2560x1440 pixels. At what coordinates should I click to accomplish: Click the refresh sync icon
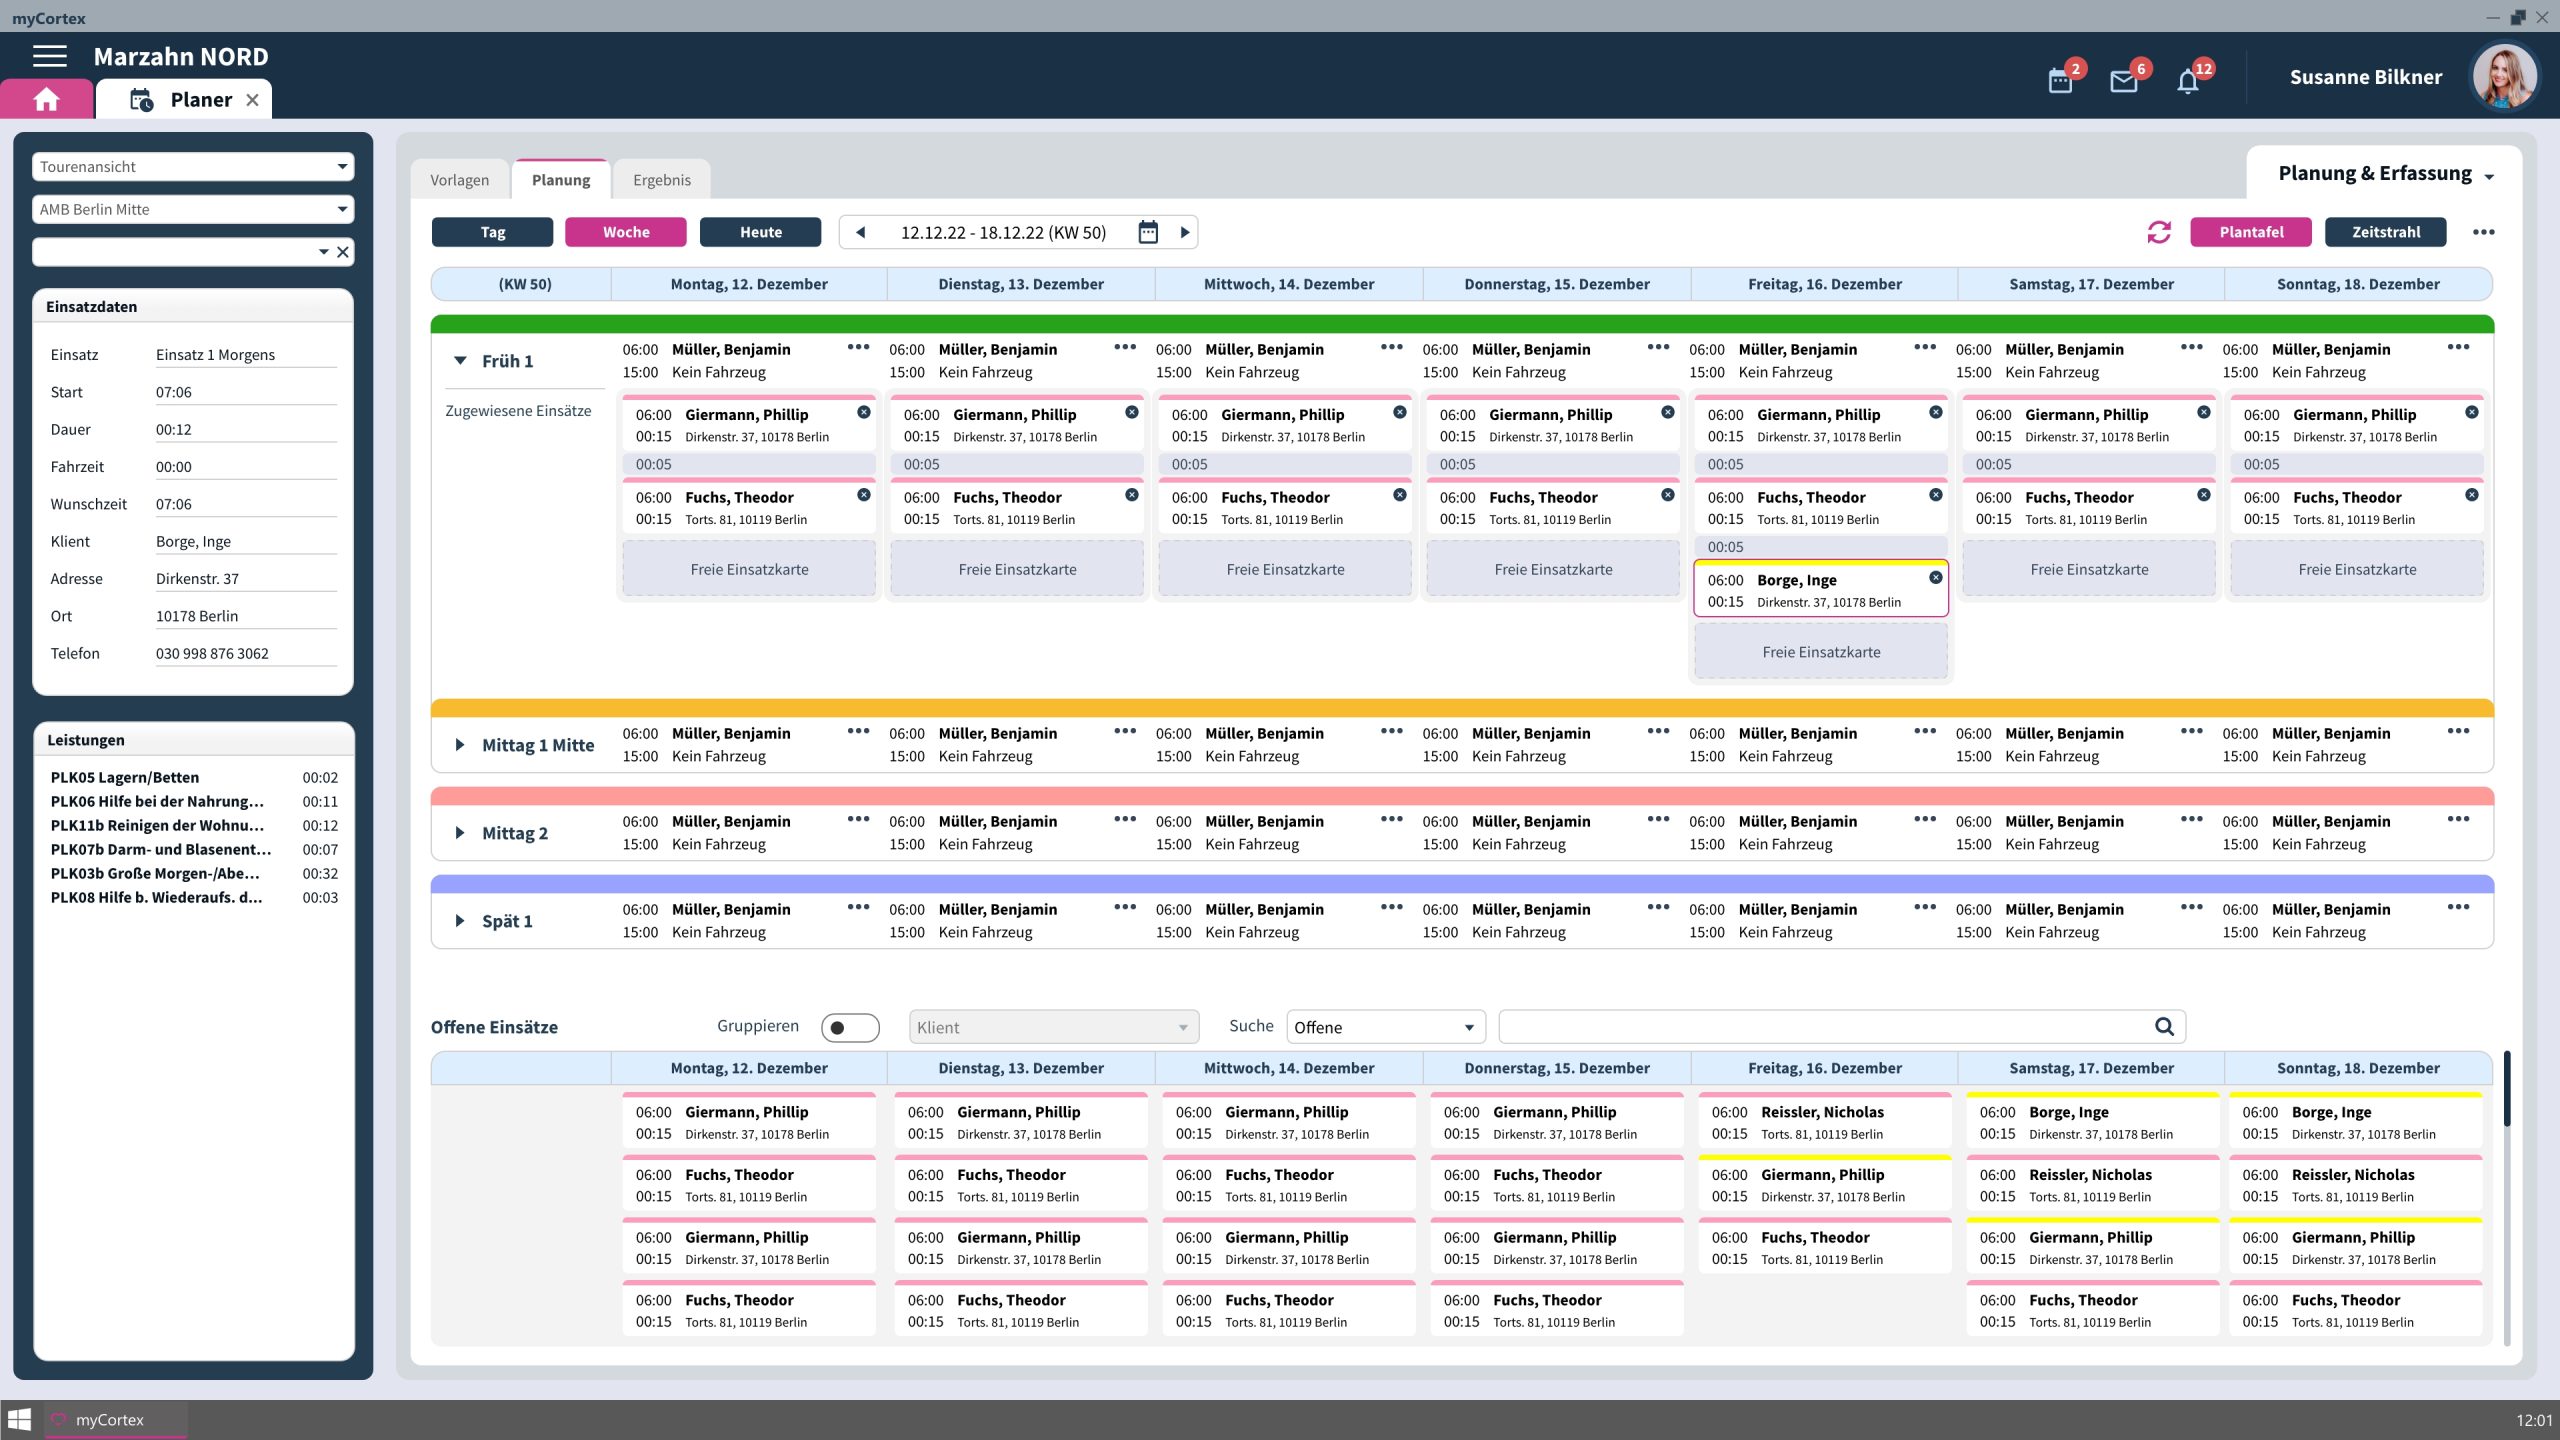[2159, 232]
